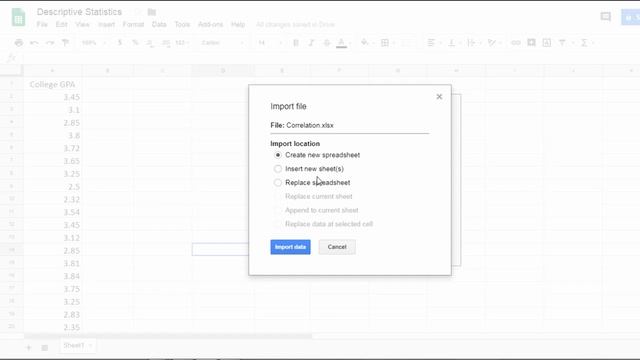This screenshot has height=360, width=640.
Task: Click the Insert link chain icon
Action: (x=516, y=42)
